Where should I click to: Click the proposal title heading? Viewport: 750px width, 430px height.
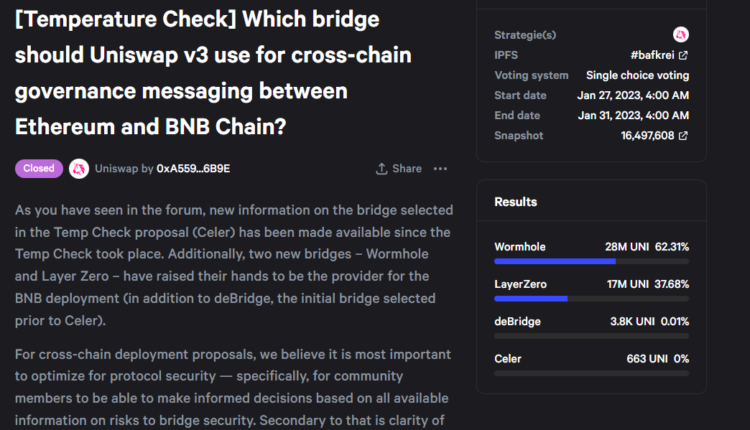tap(214, 73)
